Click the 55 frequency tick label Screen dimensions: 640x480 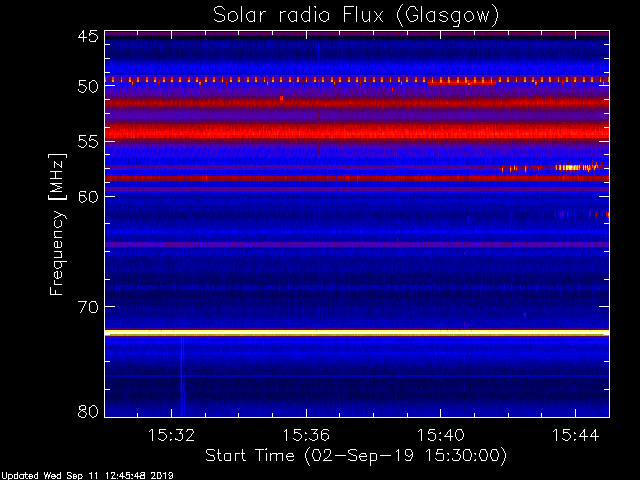coord(88,142)
